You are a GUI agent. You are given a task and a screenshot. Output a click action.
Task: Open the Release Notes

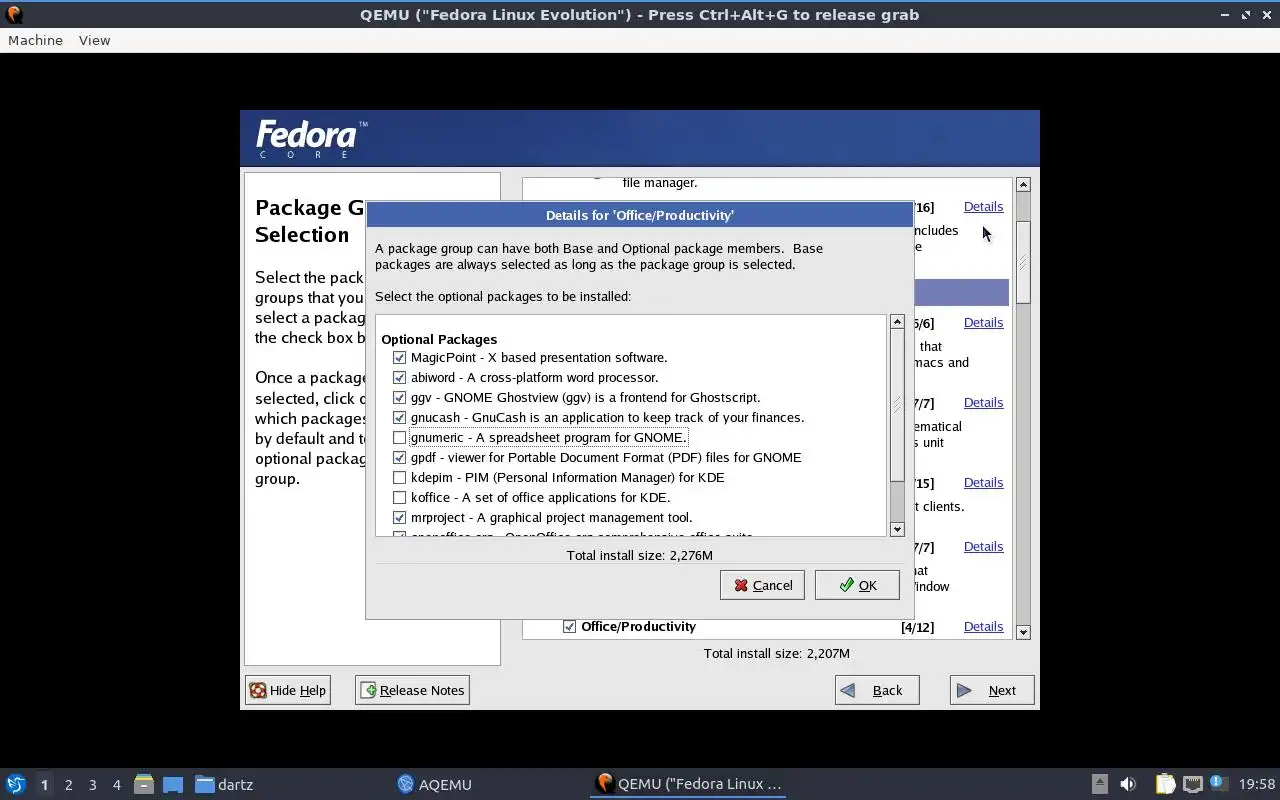click(x=412, y=690)
